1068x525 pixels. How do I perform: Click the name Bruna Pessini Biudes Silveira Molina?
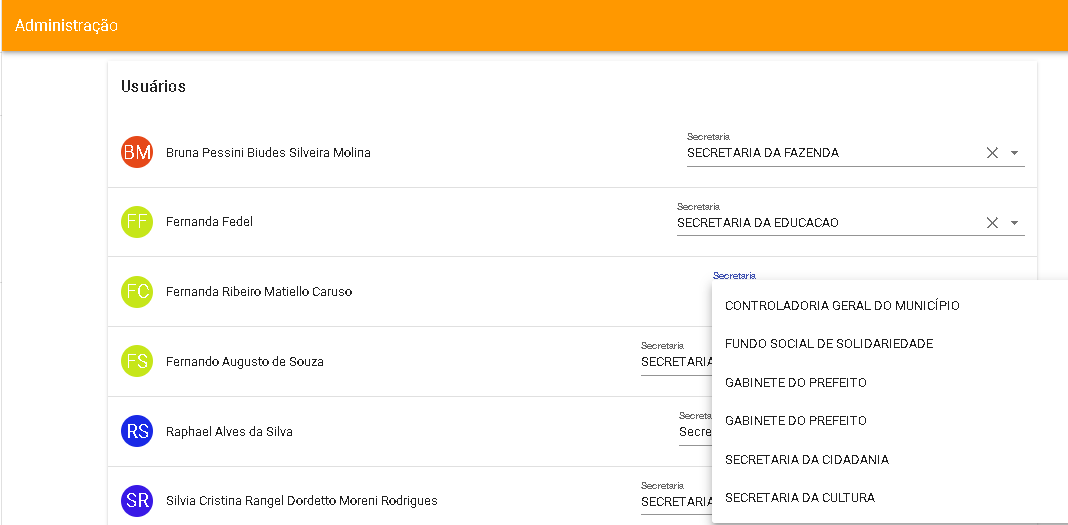[268, 153]
